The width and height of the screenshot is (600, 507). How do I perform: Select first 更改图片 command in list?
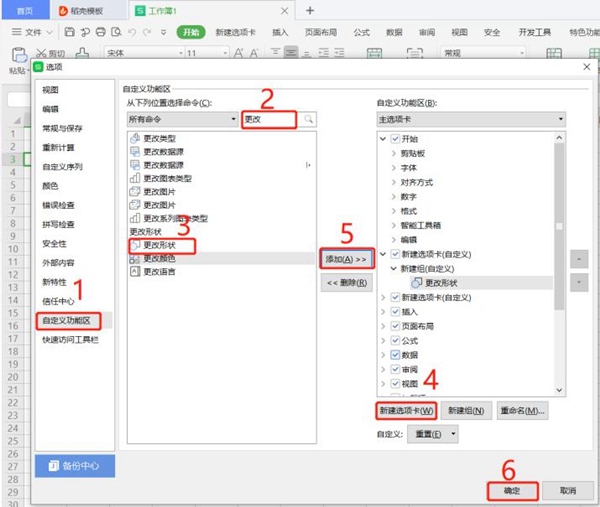tap(159, 191)
